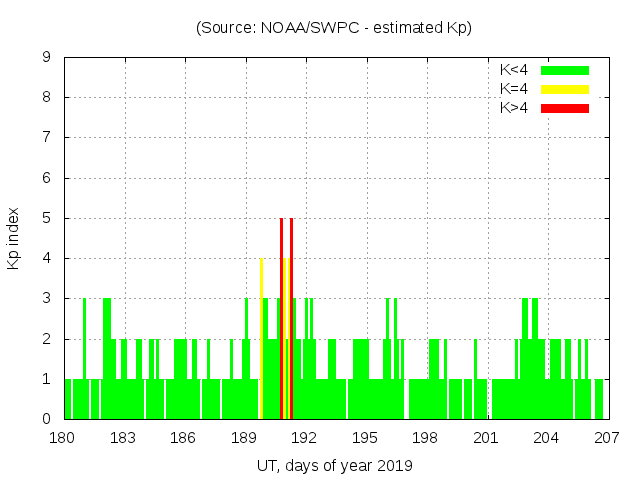The width and height of the screenshot is (640, 480).
Task: Click the yellow bar left of the red bars
Action: coord(261,338)
